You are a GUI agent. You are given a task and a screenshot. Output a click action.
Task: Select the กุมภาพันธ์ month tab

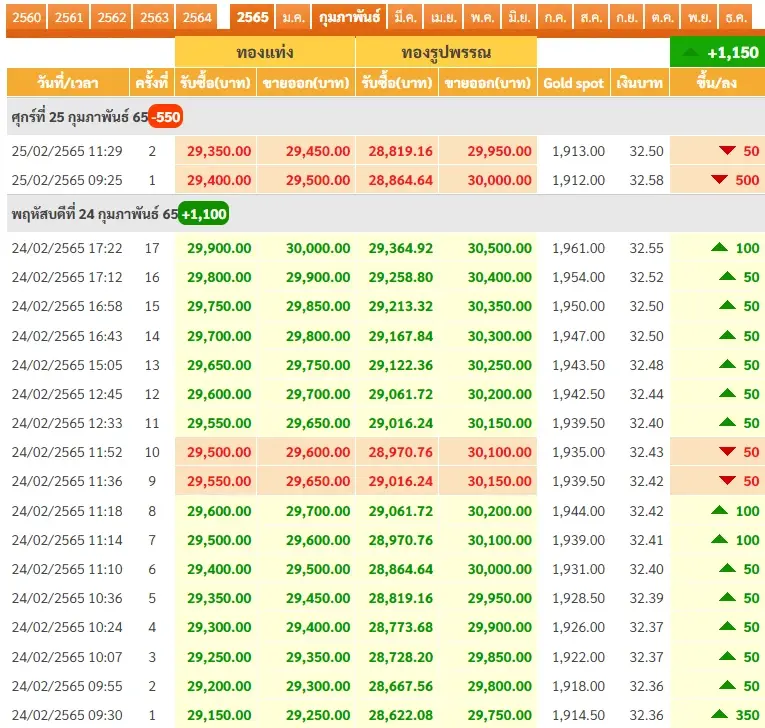click(x=349, y=18)
